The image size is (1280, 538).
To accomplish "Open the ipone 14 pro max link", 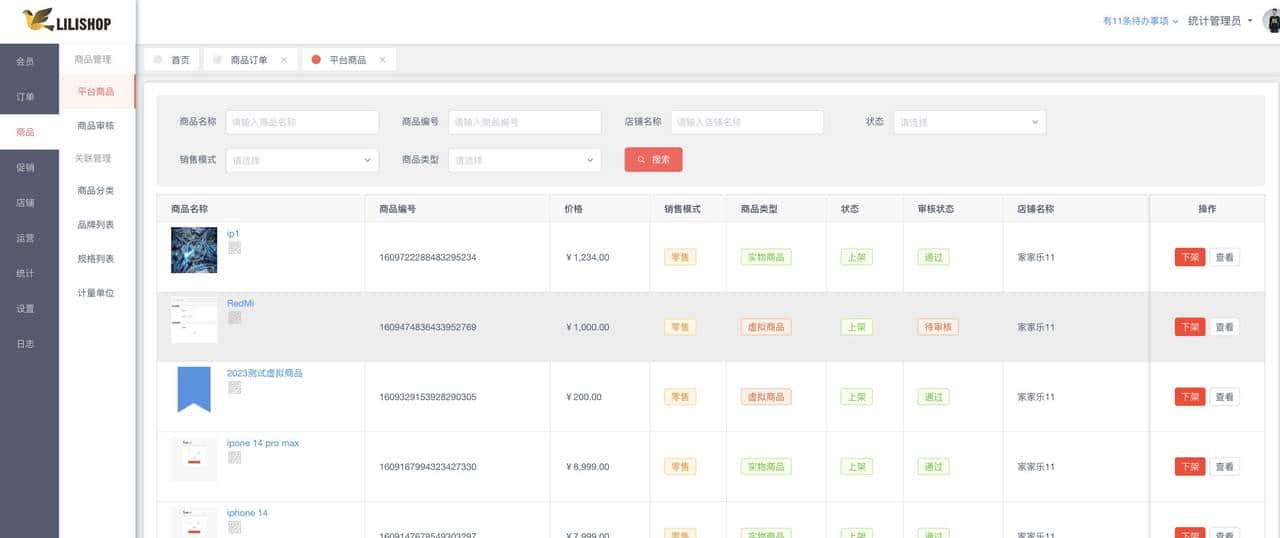I will pyautogui.click(x=263, y=443).
